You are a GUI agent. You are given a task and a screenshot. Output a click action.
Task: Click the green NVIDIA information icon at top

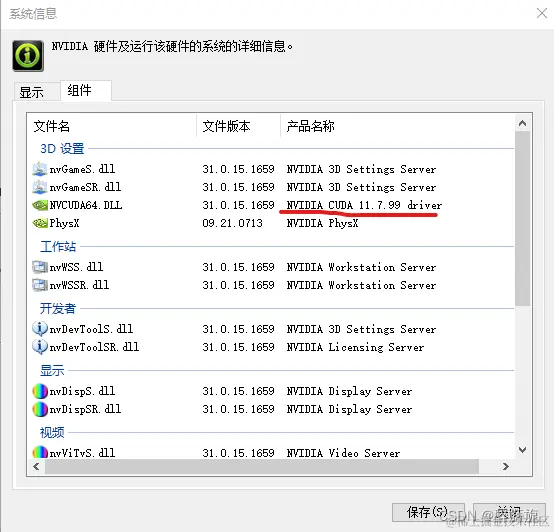coord(28,56)
